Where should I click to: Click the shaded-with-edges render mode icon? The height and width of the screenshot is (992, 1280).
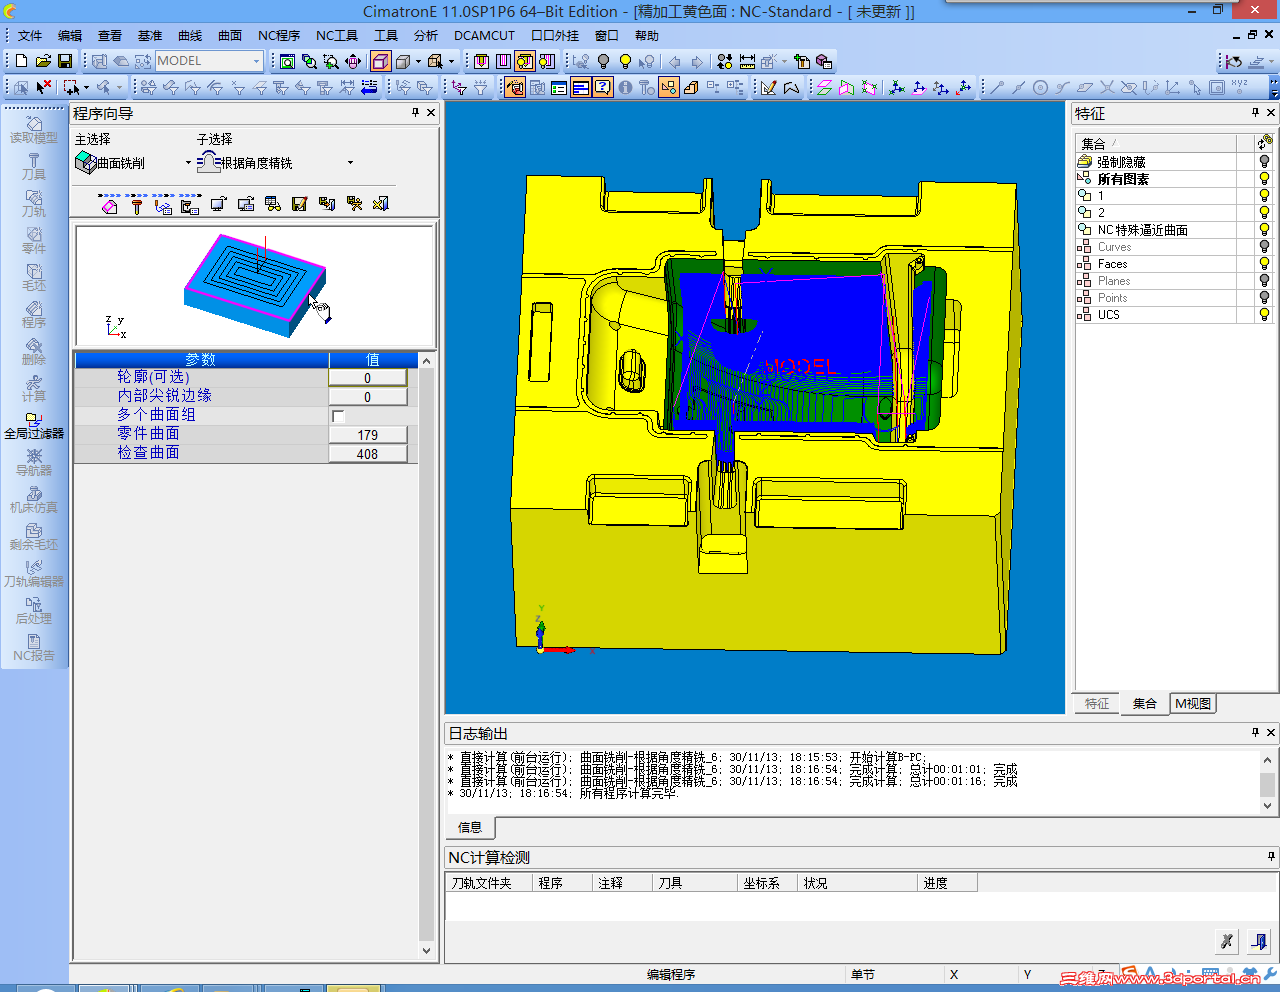pos(381,61)
